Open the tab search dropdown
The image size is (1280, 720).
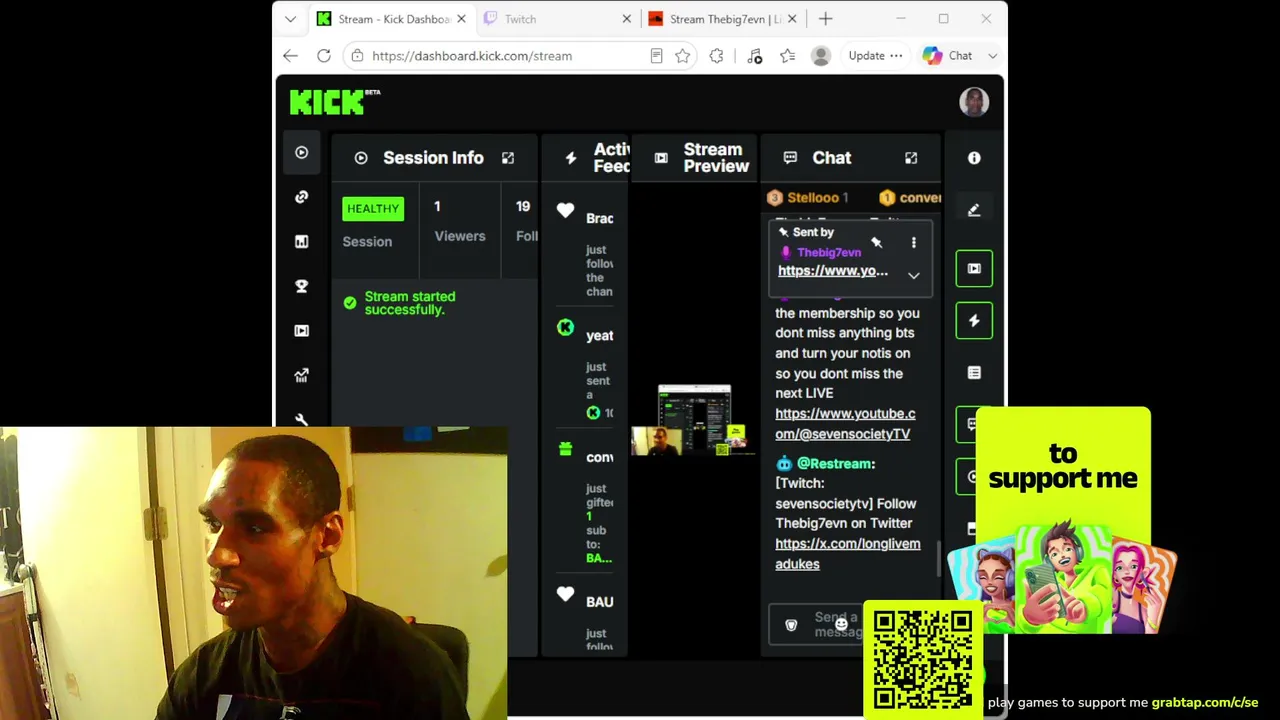tap(290, 19)
